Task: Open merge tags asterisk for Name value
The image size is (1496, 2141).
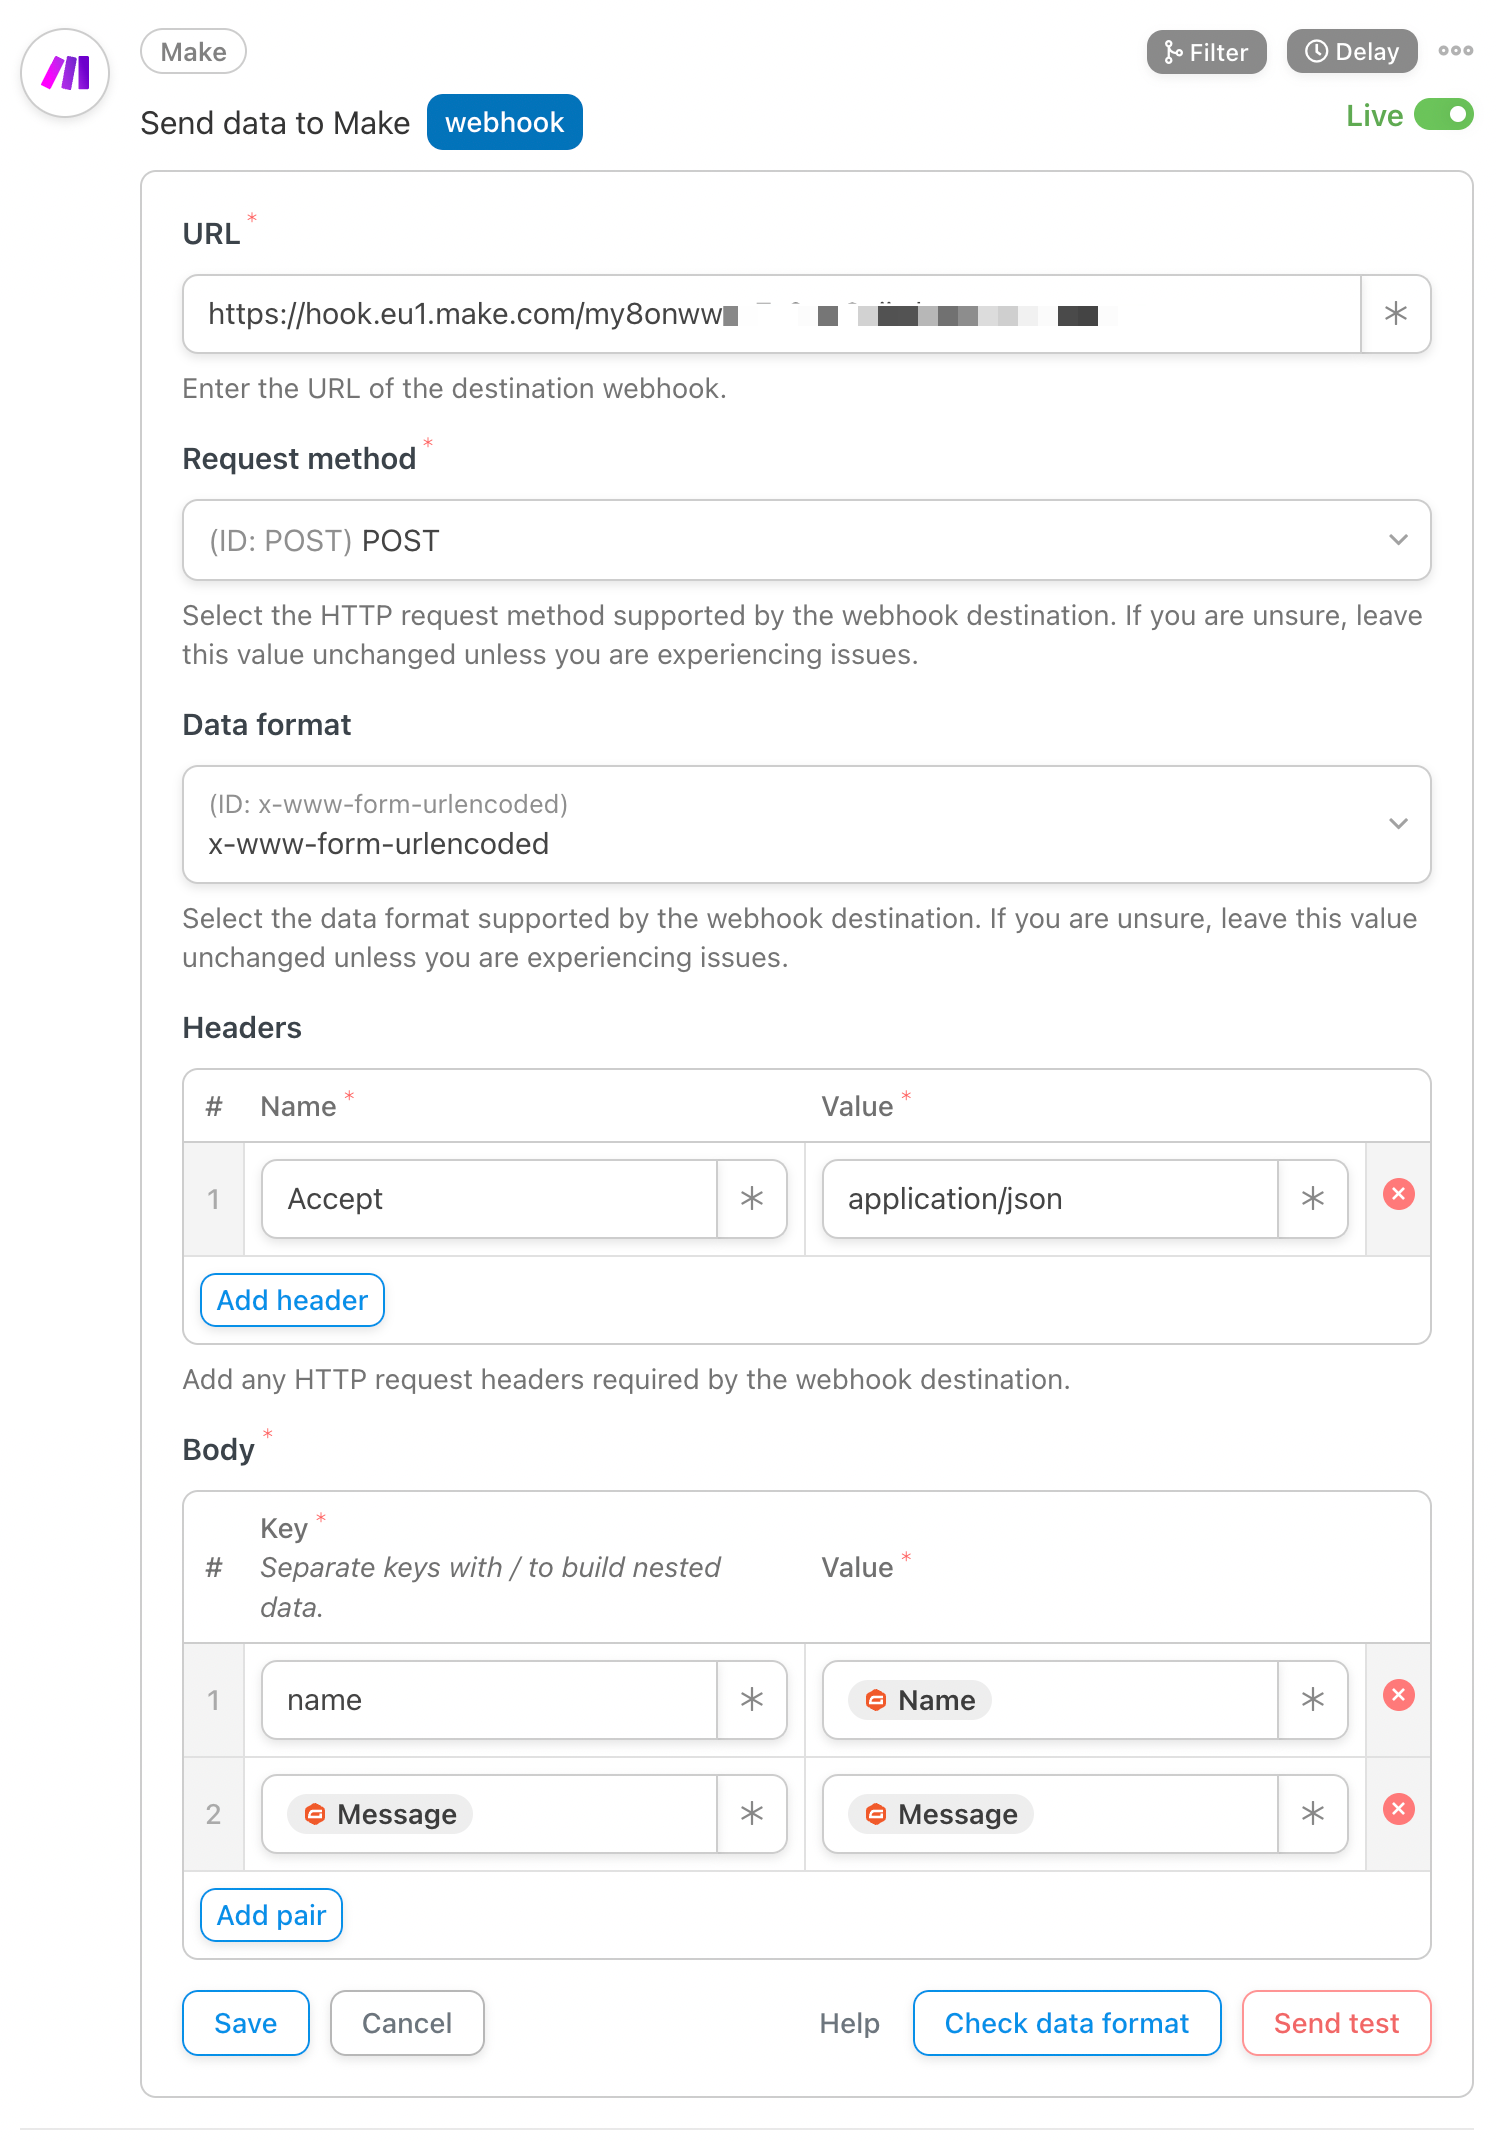Action: (1312, 1700)
